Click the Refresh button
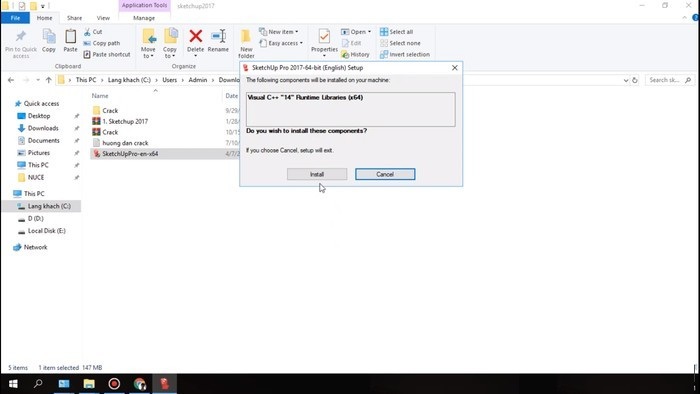 635,80
